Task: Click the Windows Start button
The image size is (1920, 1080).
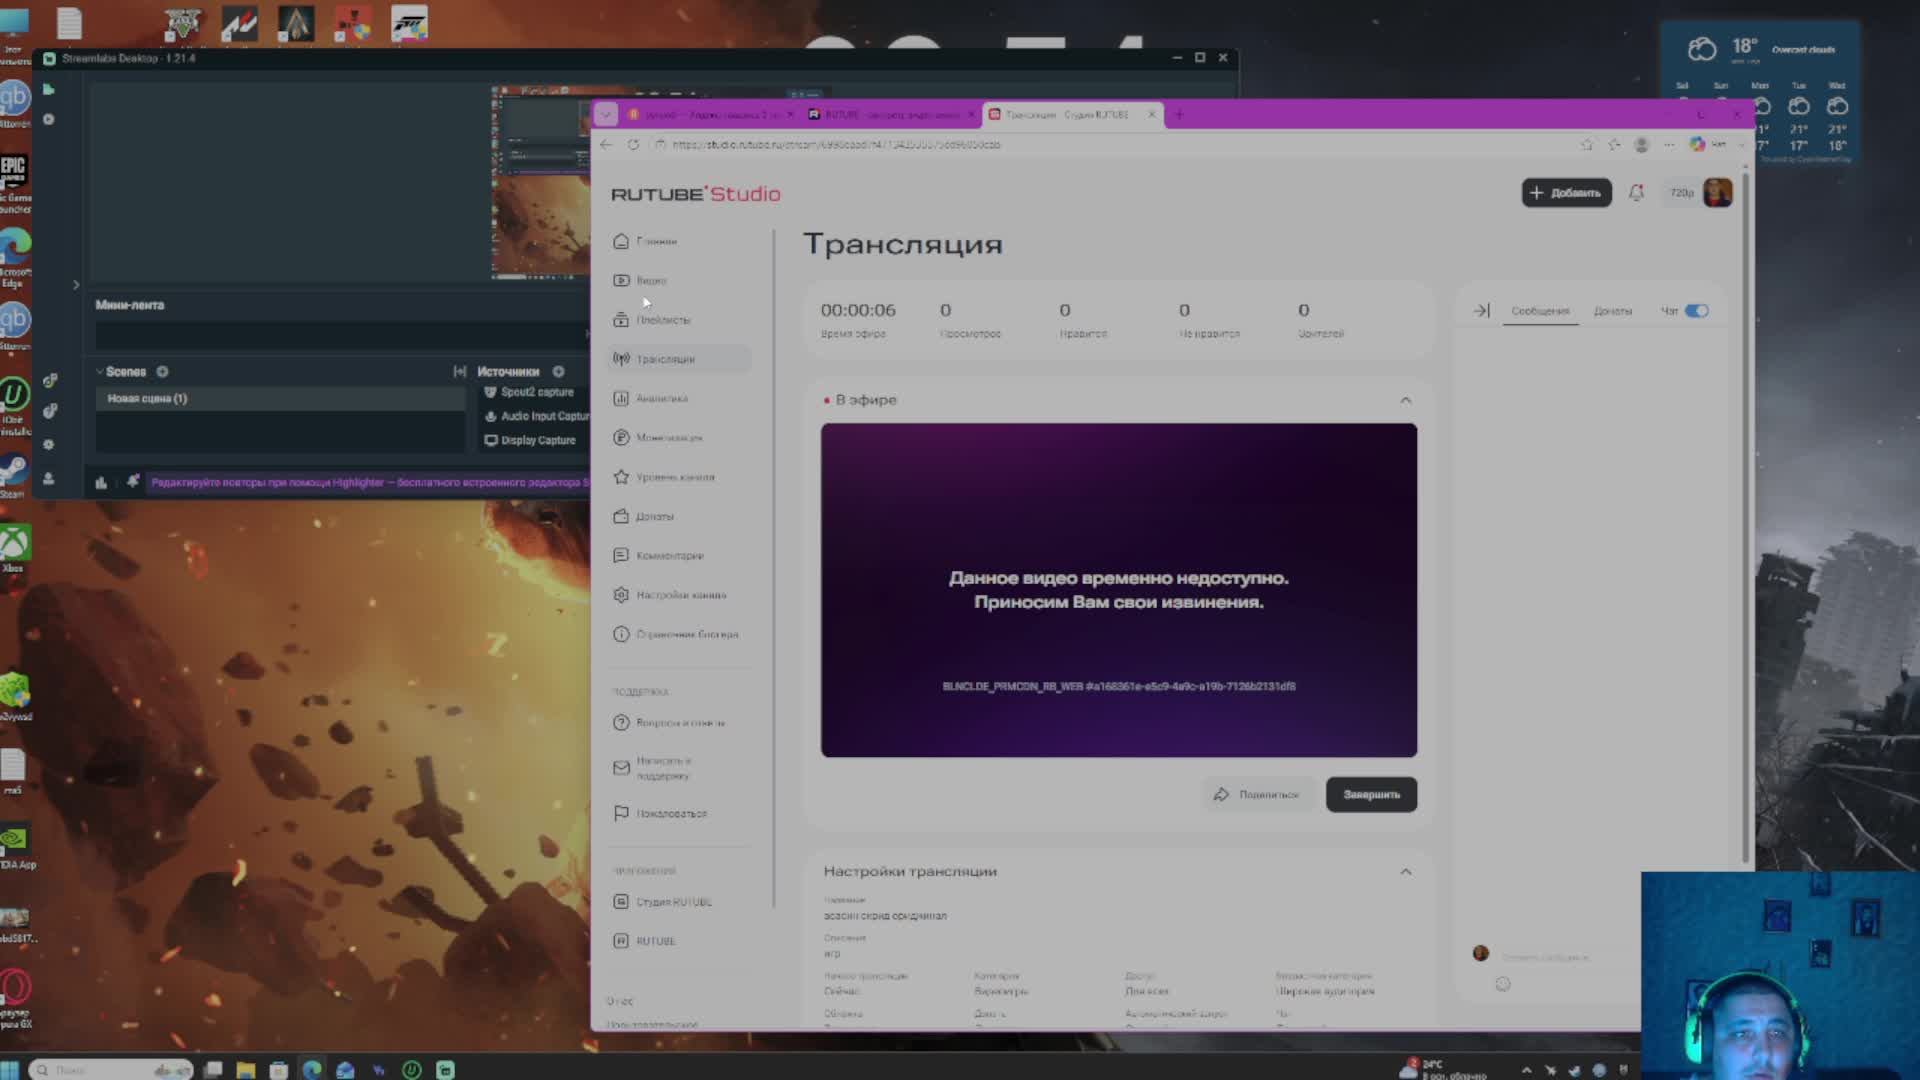Action: pos(10,1069)
